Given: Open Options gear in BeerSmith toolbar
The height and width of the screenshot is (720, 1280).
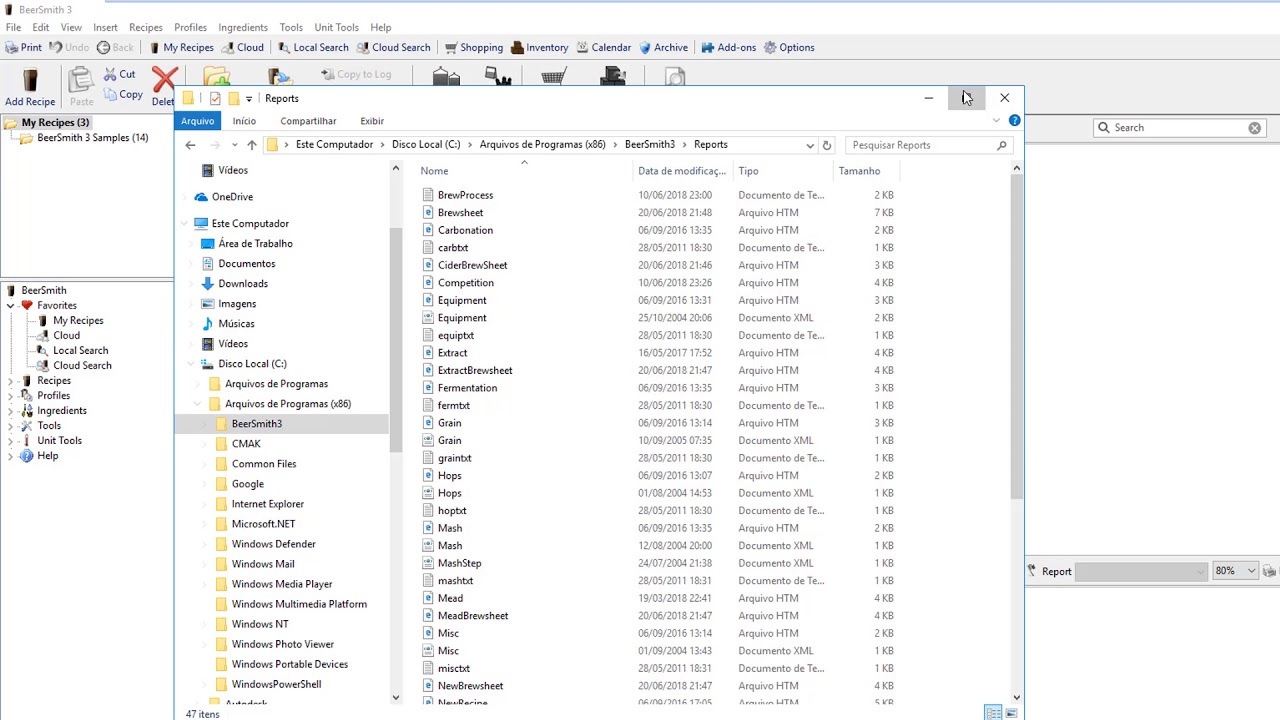Looking at the screenshot, I should 789,47.
